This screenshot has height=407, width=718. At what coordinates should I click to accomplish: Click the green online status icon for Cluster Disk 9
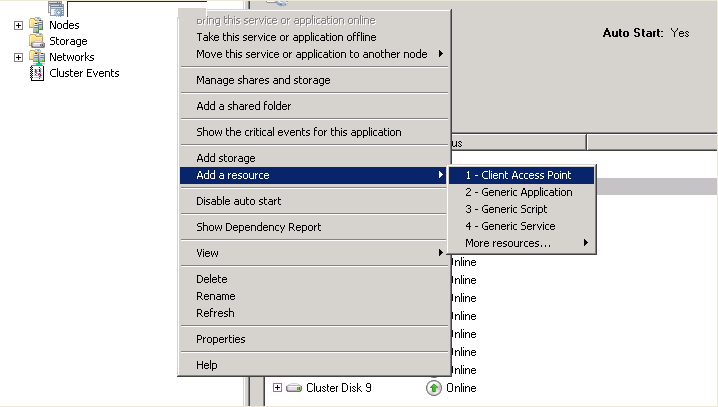(x=433, y=388)
